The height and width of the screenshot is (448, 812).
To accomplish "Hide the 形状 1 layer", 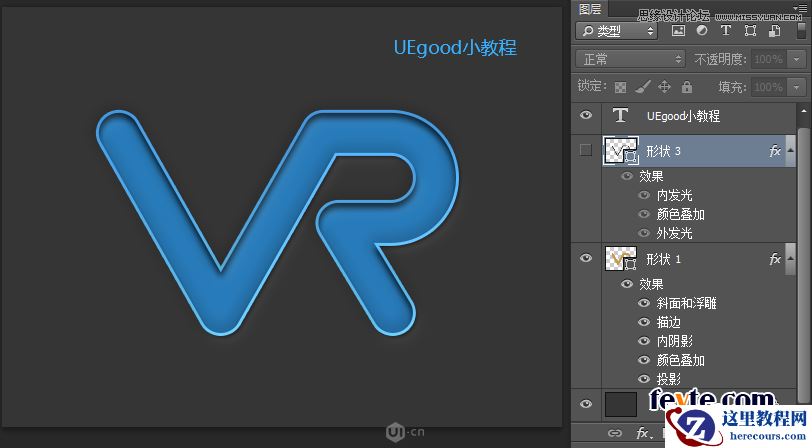I will click(586, 258).
